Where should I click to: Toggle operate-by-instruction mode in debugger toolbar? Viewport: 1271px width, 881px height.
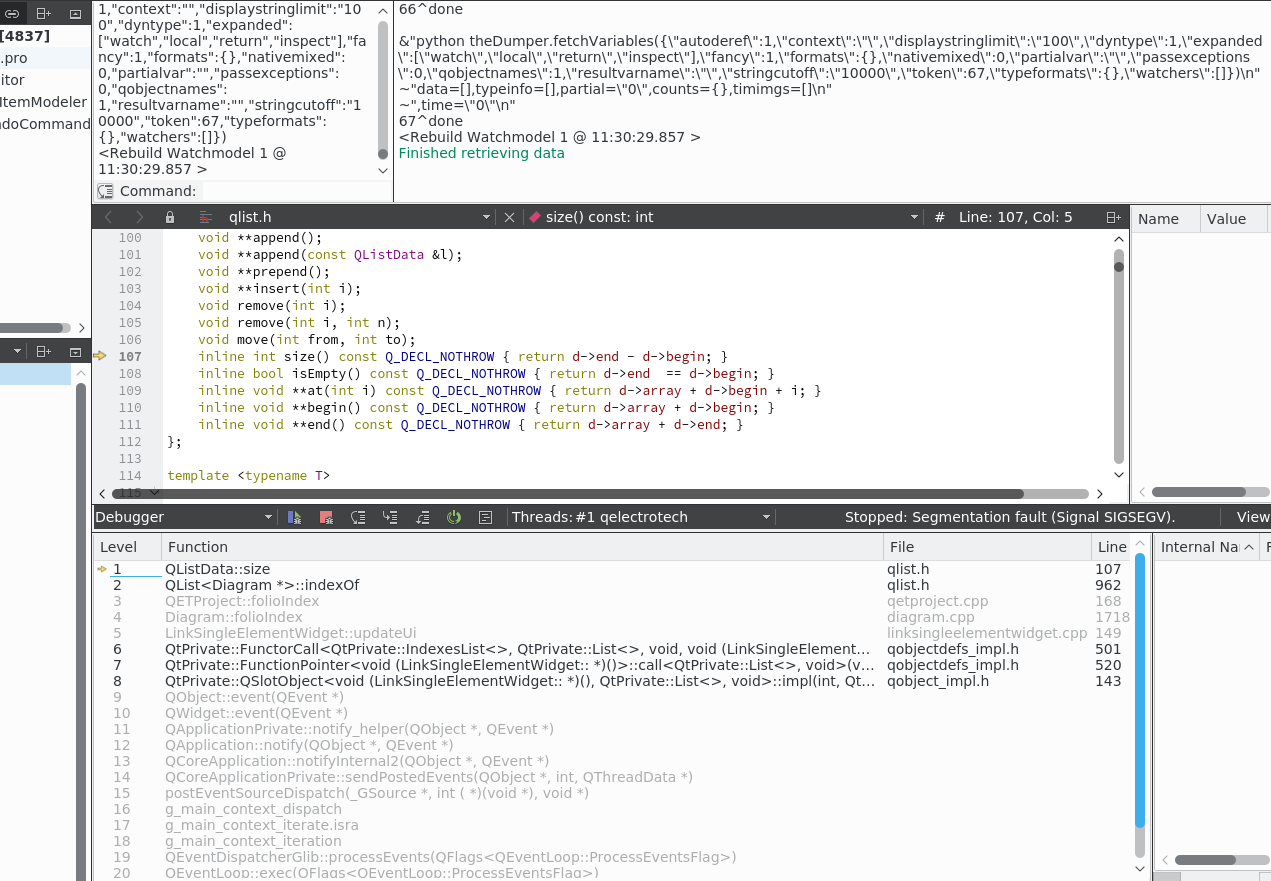(x=486, y=517)
